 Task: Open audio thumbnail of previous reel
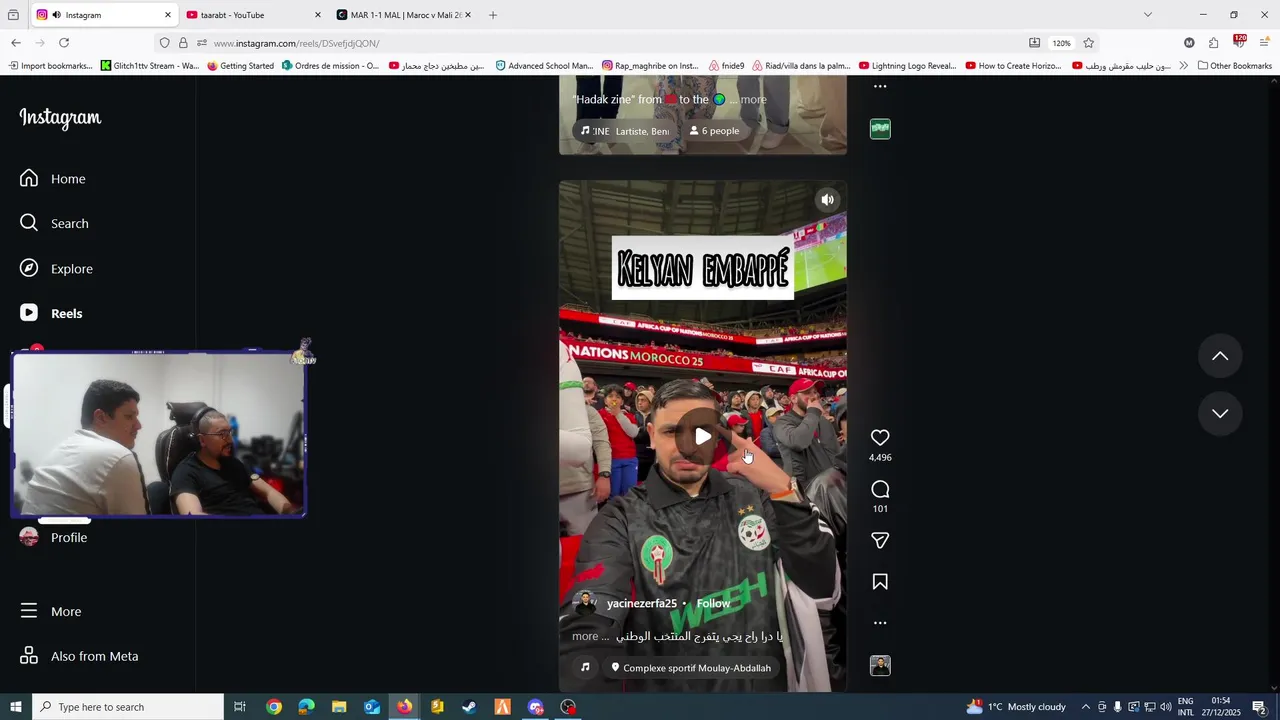[x=880, y=129]
